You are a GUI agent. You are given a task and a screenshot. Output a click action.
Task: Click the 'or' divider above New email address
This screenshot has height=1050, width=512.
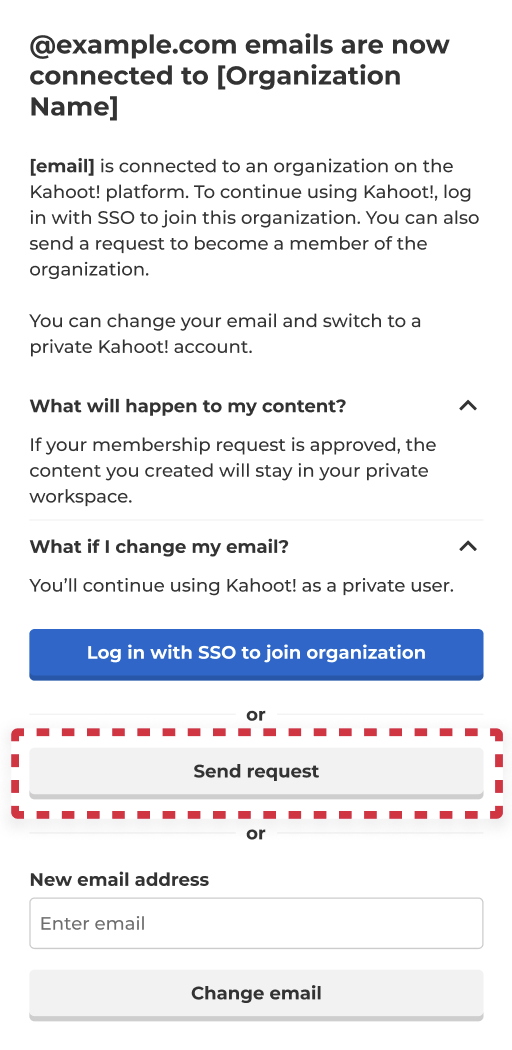tap(256, 833)
